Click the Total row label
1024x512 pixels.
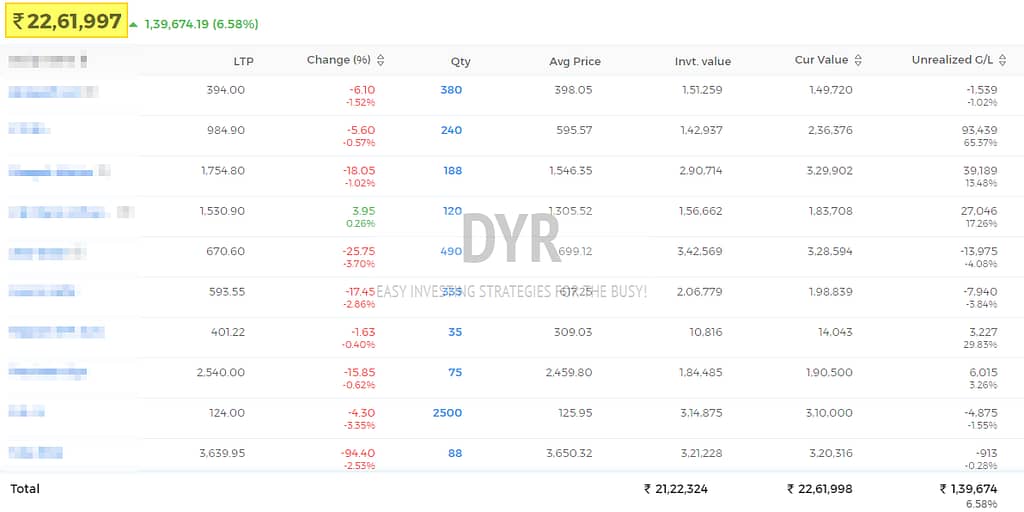coord(25,489)
